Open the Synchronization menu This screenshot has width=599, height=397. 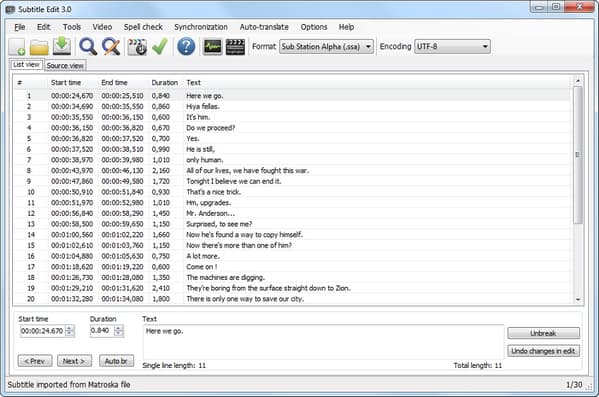click(201, 27)
